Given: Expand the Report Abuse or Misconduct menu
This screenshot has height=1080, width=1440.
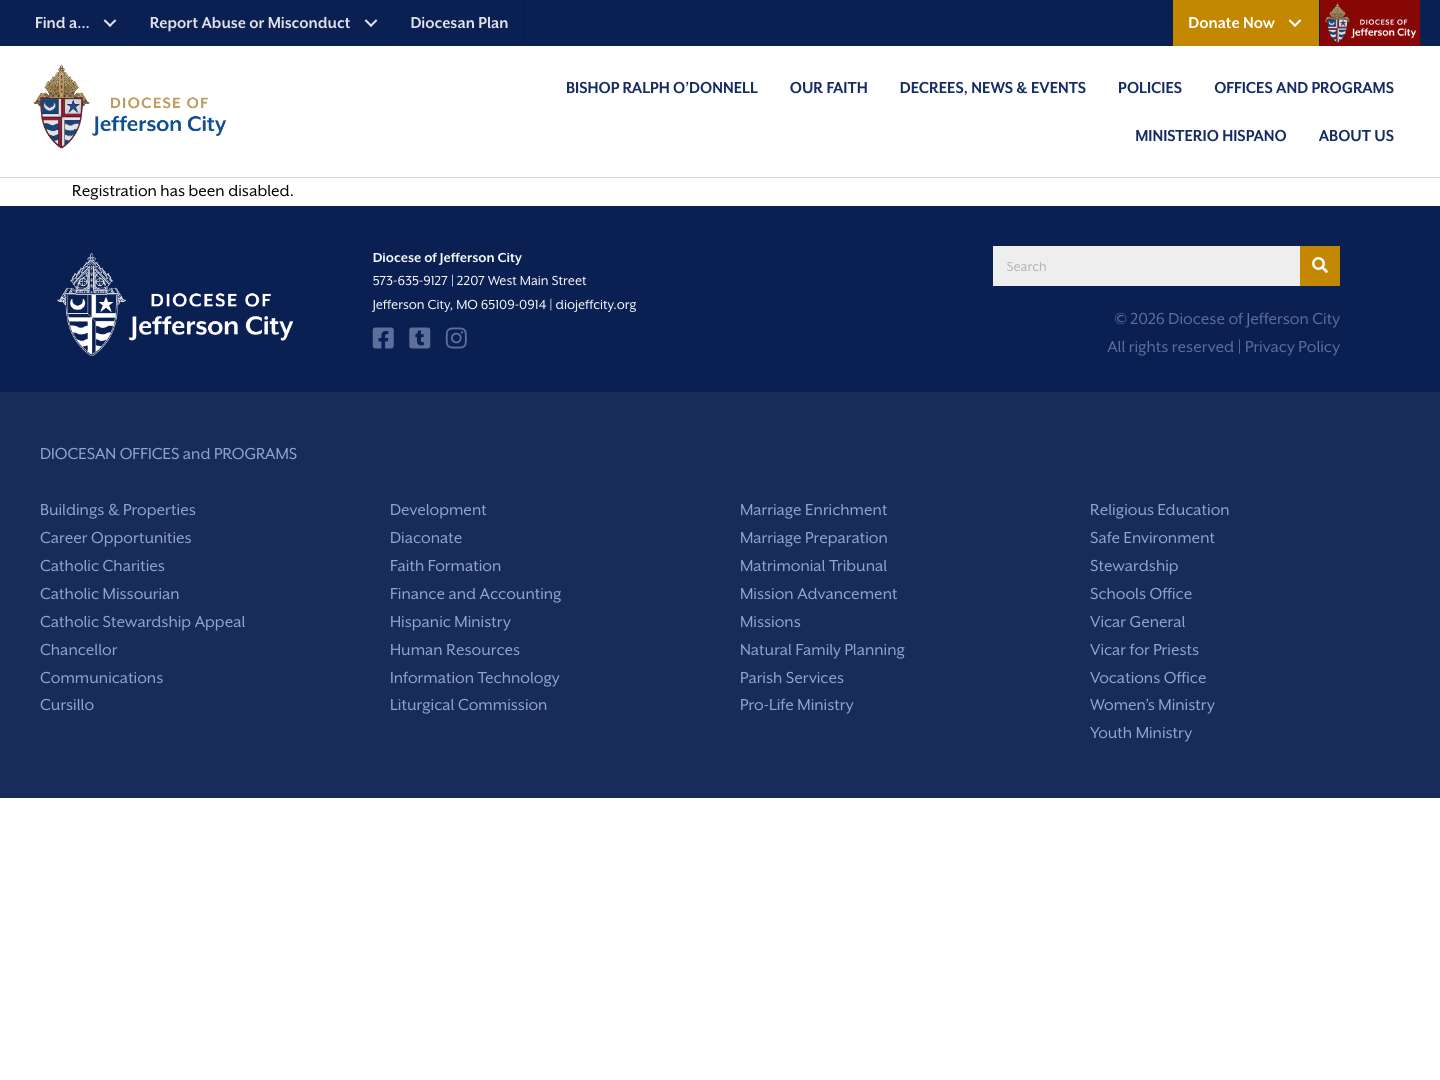Looking at the screenshot, I should [263, 22].
